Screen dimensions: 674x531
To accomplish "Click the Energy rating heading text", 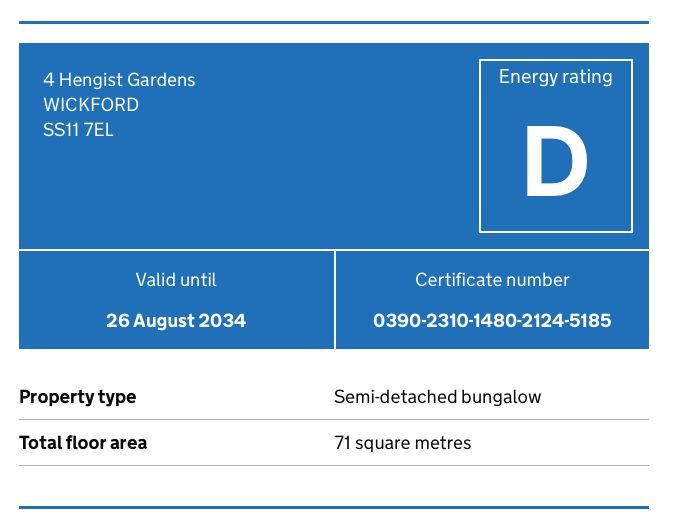I will [x=555, y=77].
